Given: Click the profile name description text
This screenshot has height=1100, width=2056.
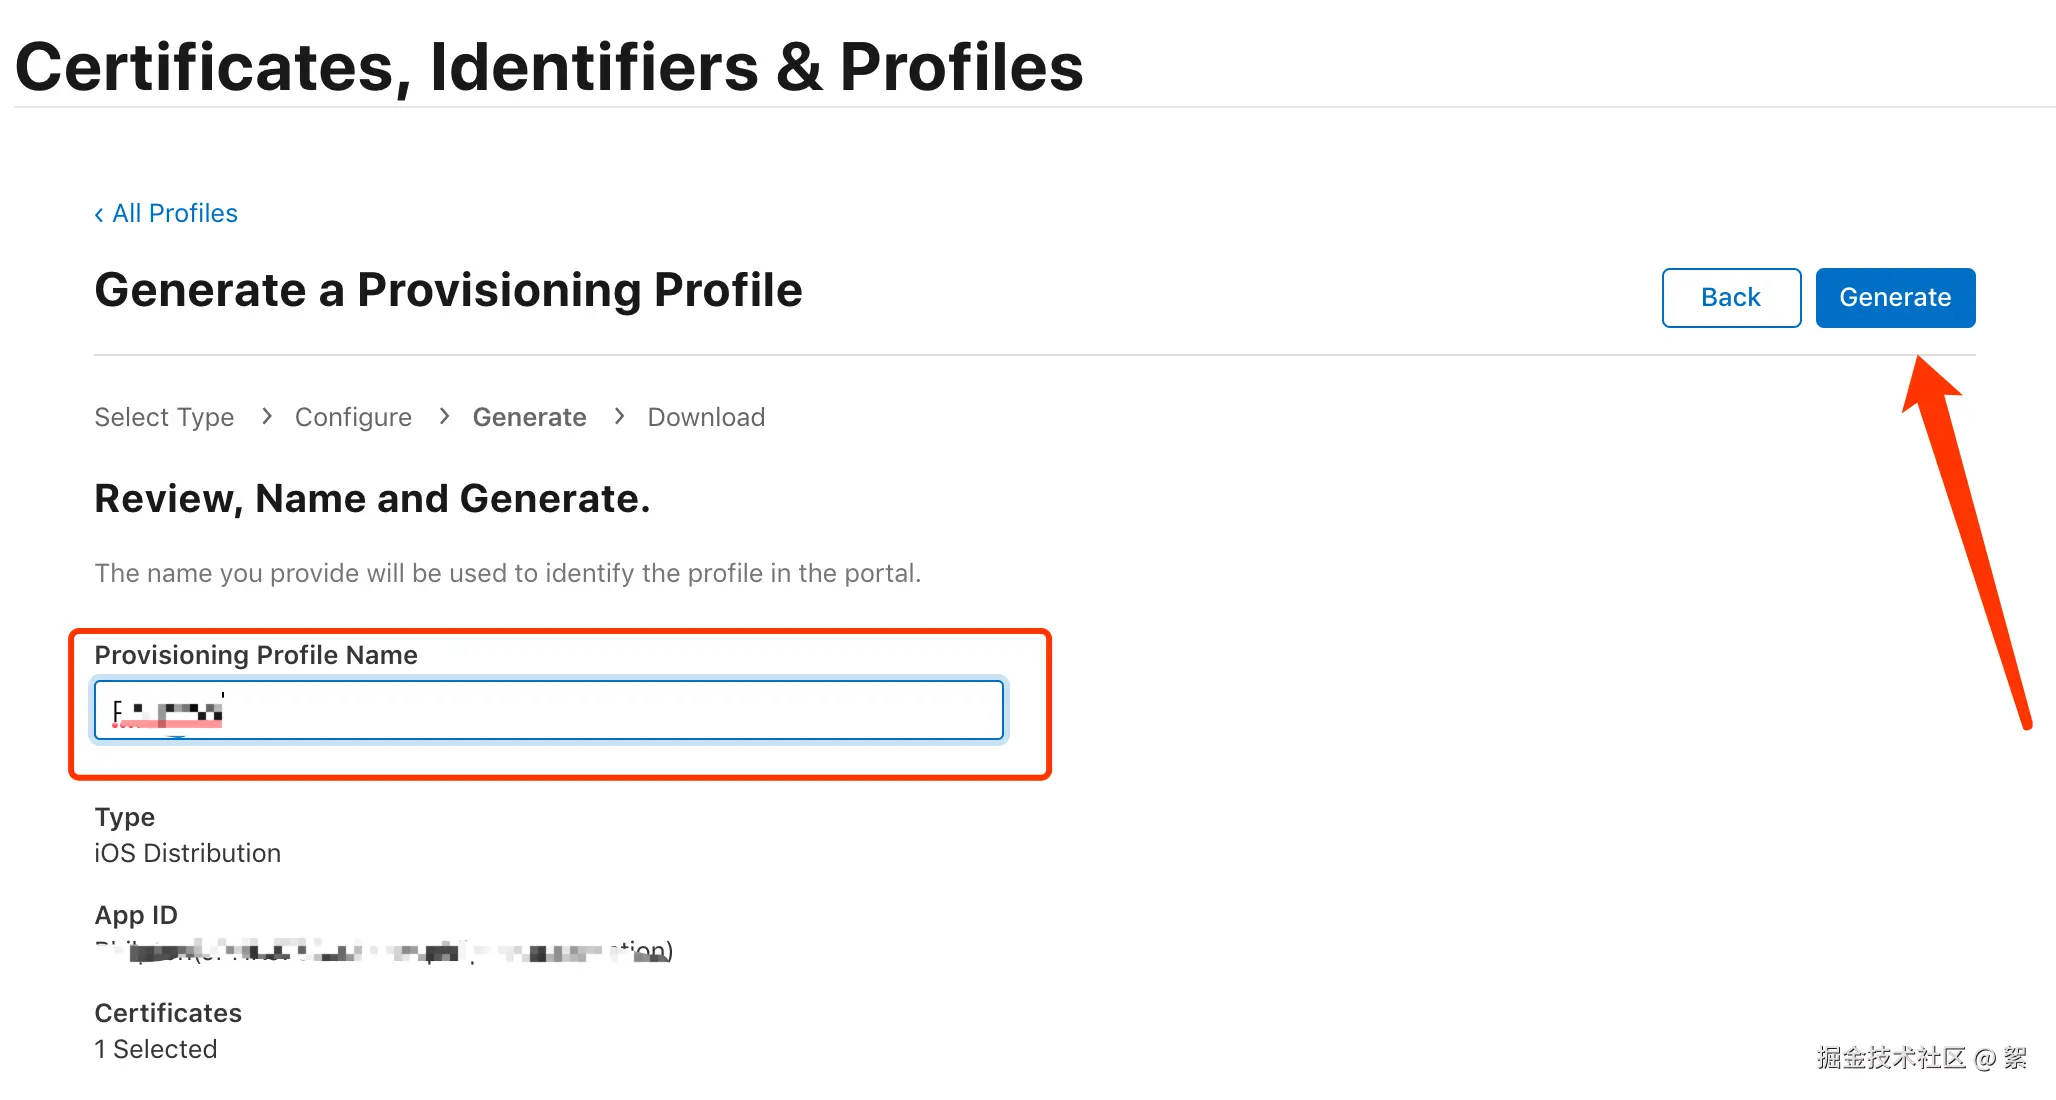Looking at the screenshot, I should [507, 573].
